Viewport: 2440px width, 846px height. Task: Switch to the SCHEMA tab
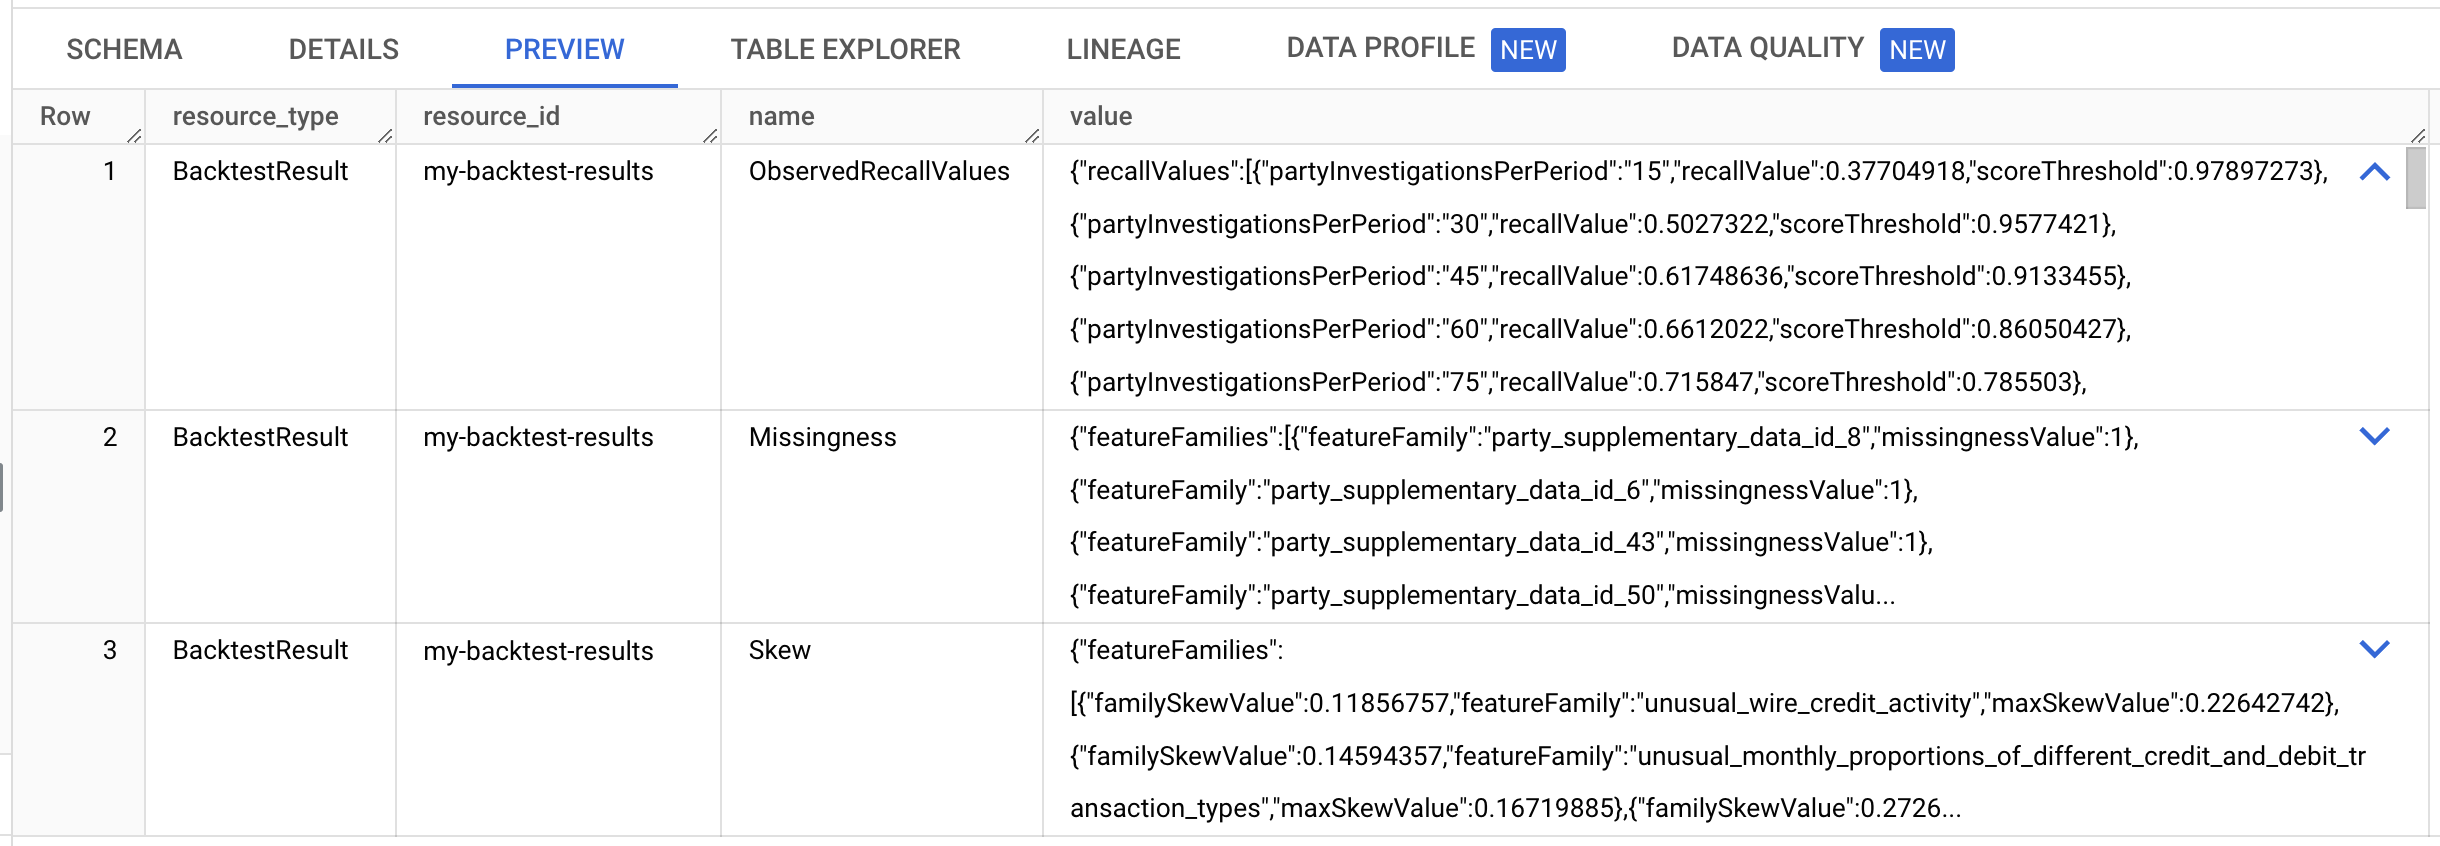tap(124, 49)
